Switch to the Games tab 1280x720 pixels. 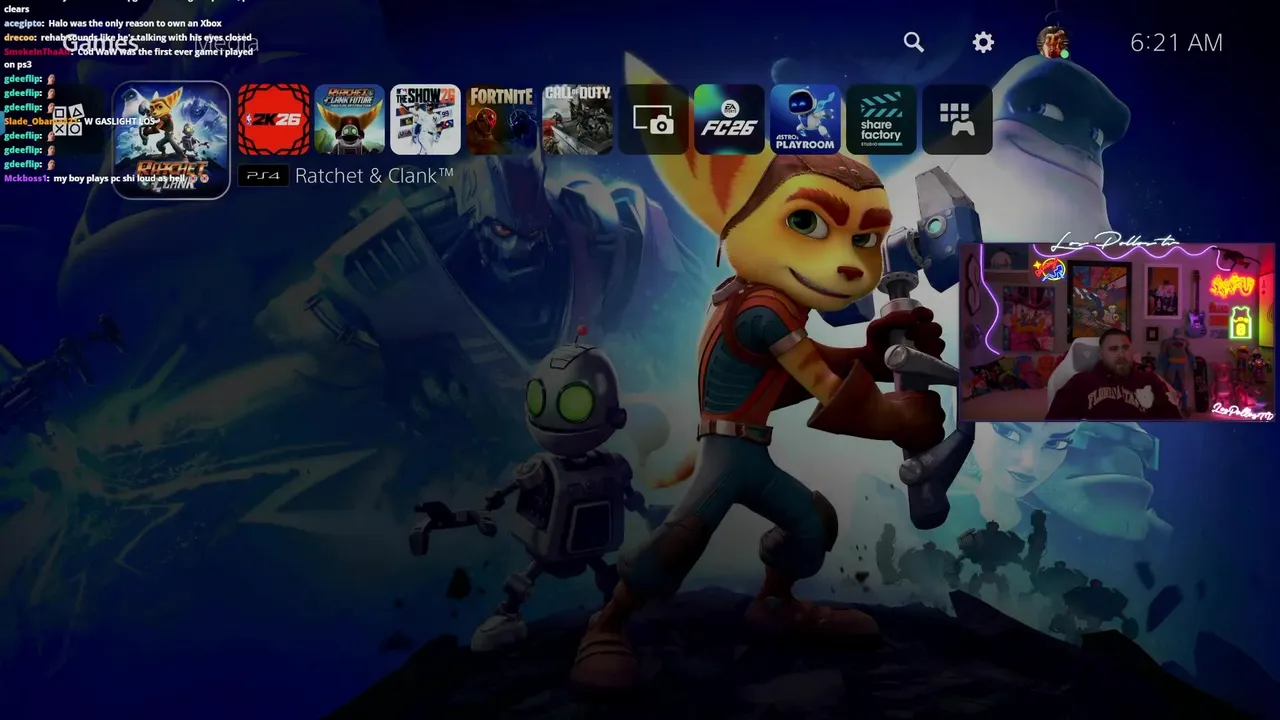point(102,44)
